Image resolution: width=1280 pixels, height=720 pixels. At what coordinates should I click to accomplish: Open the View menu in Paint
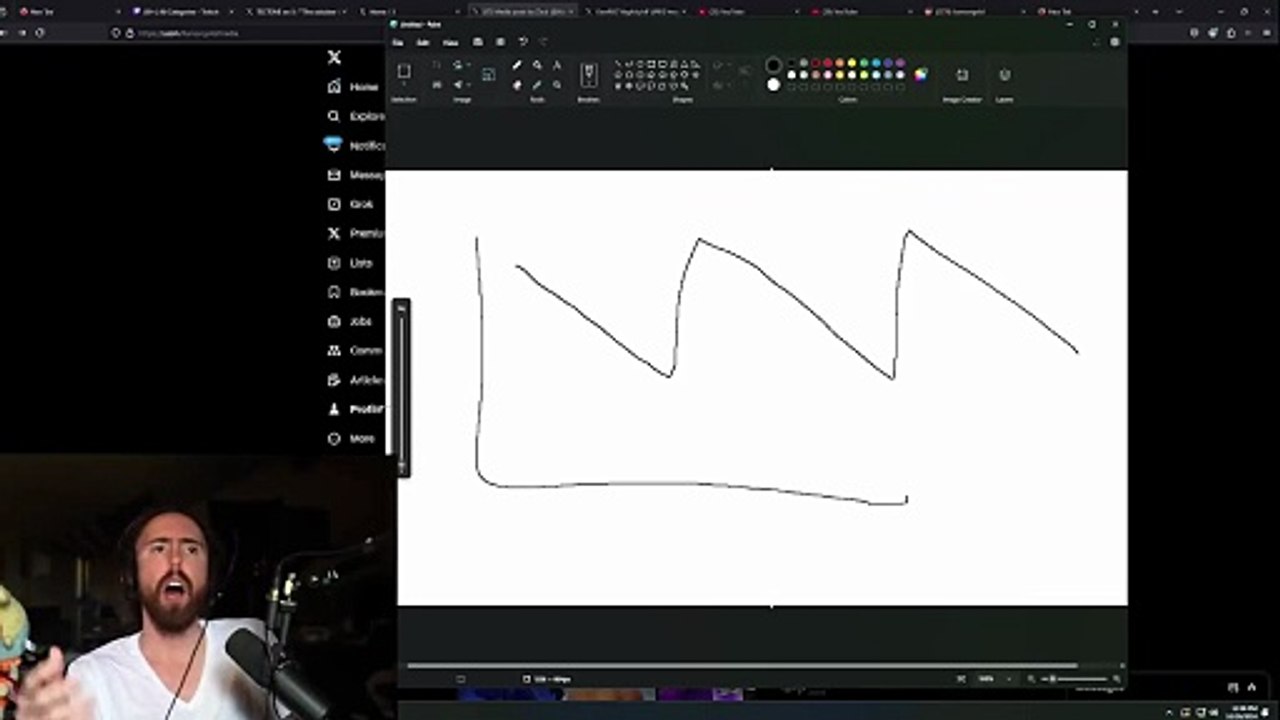pyautogui.click(x=450, y=43)
